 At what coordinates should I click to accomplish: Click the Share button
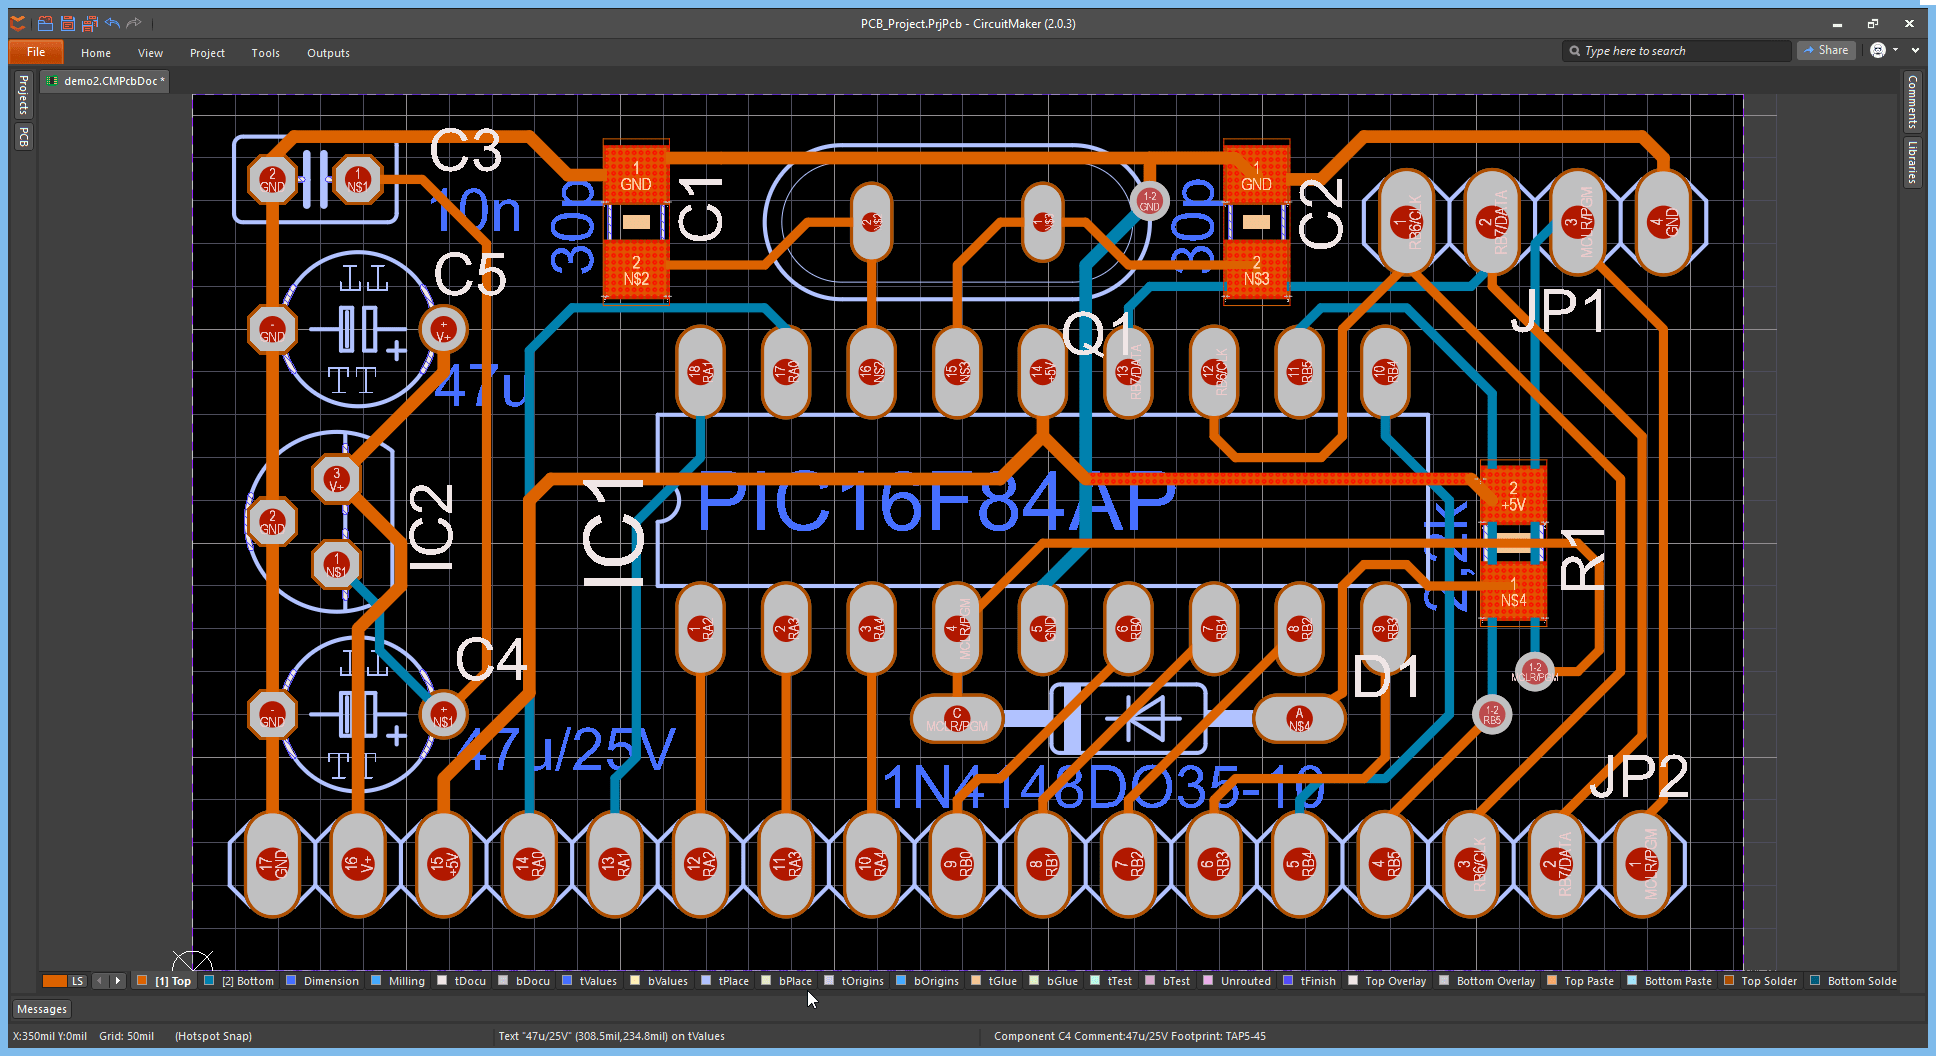pyautogui.click(x=1827, y=50)
